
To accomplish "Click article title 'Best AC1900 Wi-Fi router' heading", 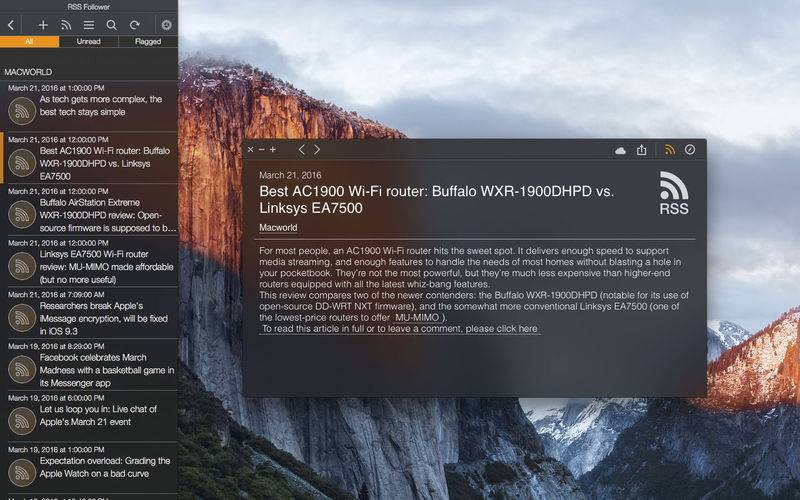I will pyautogui.click(x=436, y=199).
